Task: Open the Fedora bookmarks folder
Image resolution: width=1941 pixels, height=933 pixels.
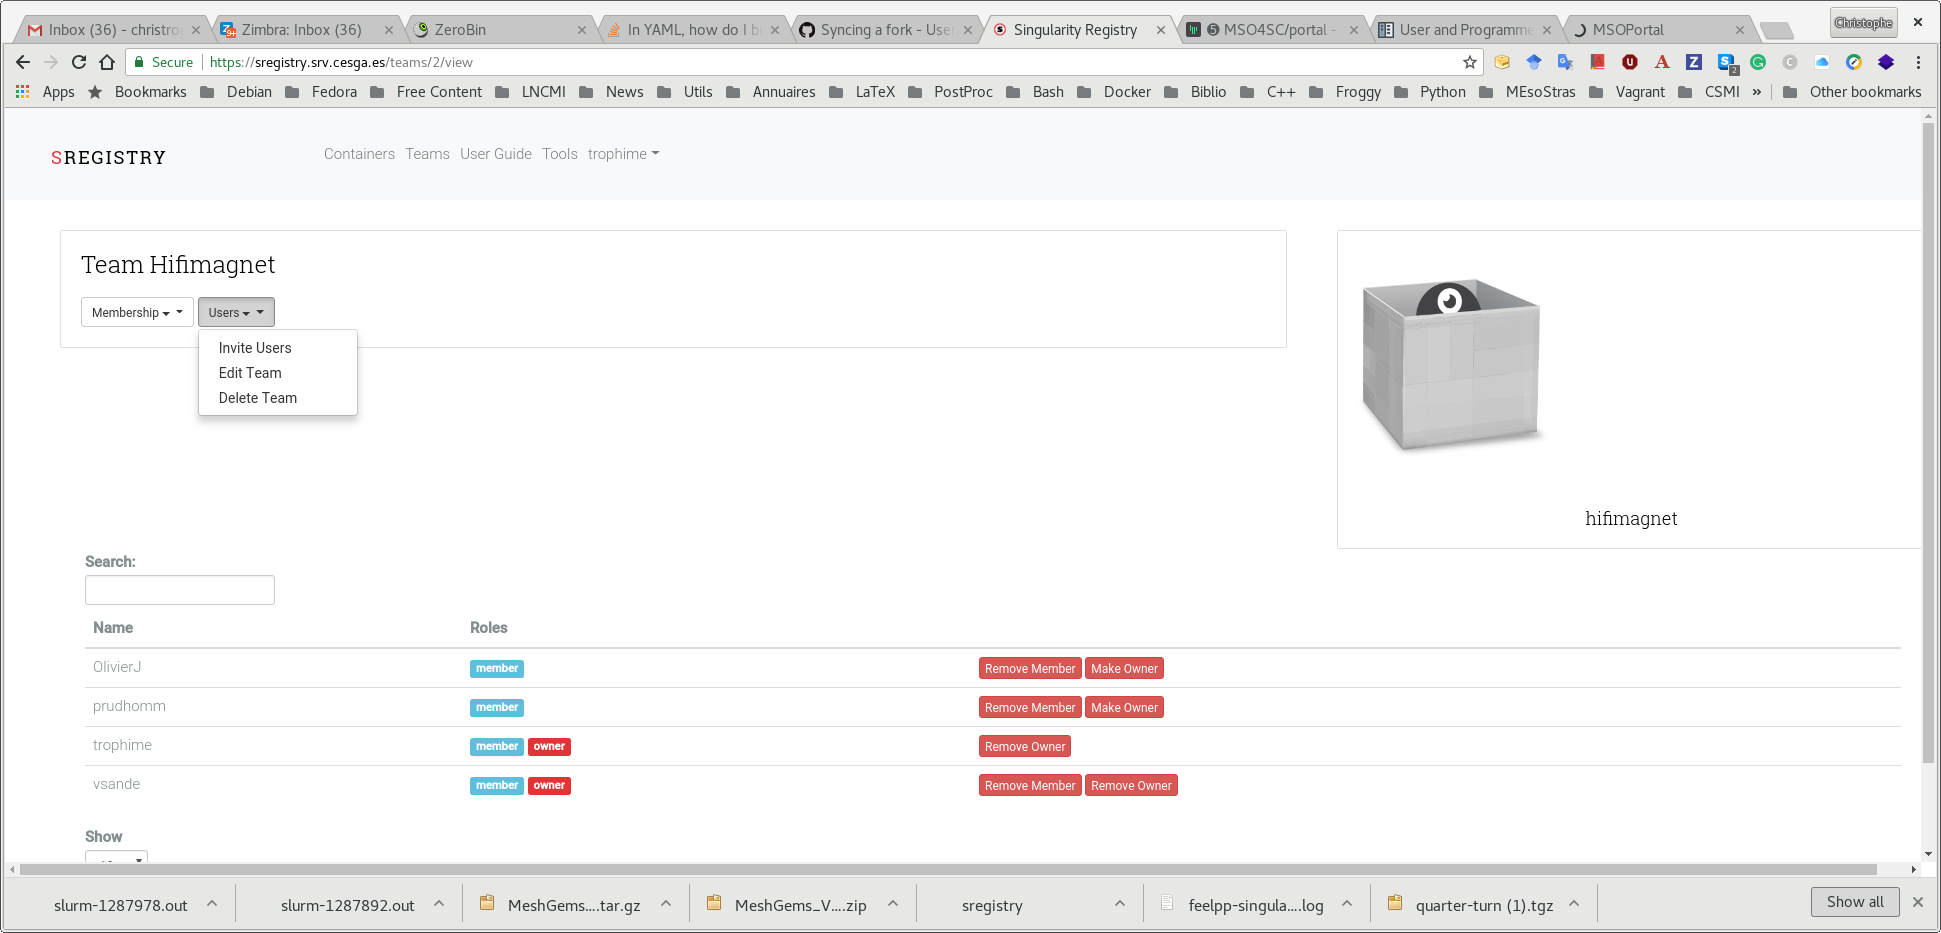Action: (321, 92)
